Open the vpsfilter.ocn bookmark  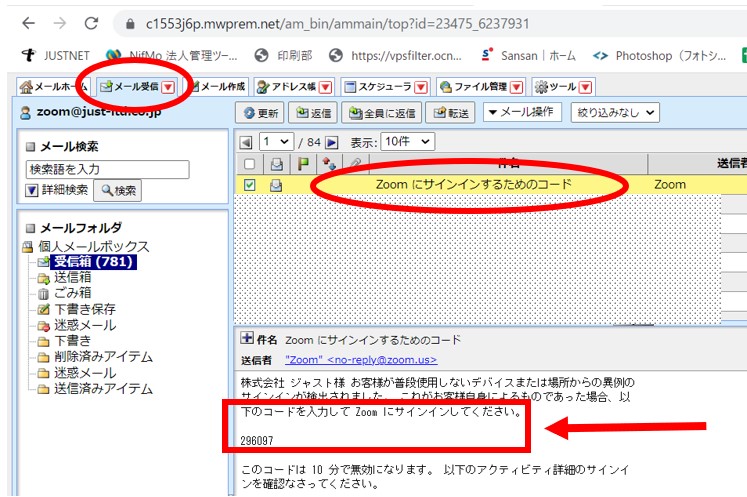click(395, 56)
